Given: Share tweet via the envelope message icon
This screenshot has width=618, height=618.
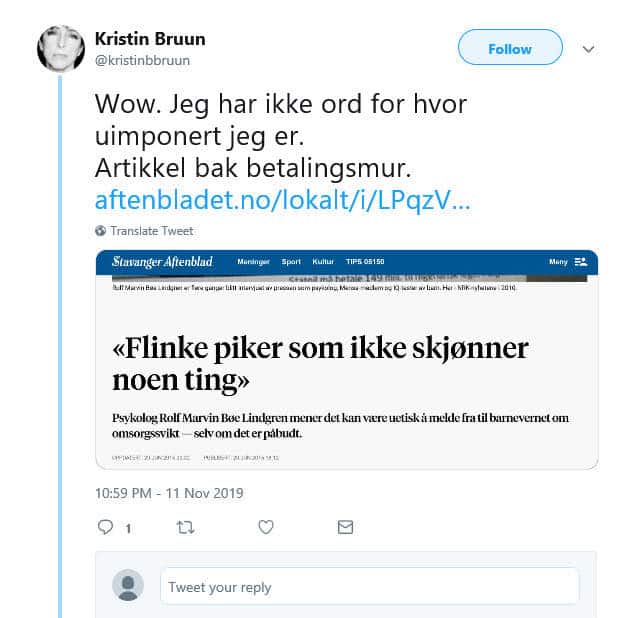Looking at the screenshot, I should (345, 527).
